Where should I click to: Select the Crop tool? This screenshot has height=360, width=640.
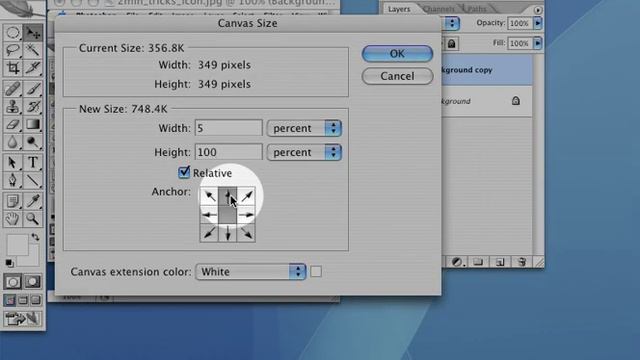point(13,67)
